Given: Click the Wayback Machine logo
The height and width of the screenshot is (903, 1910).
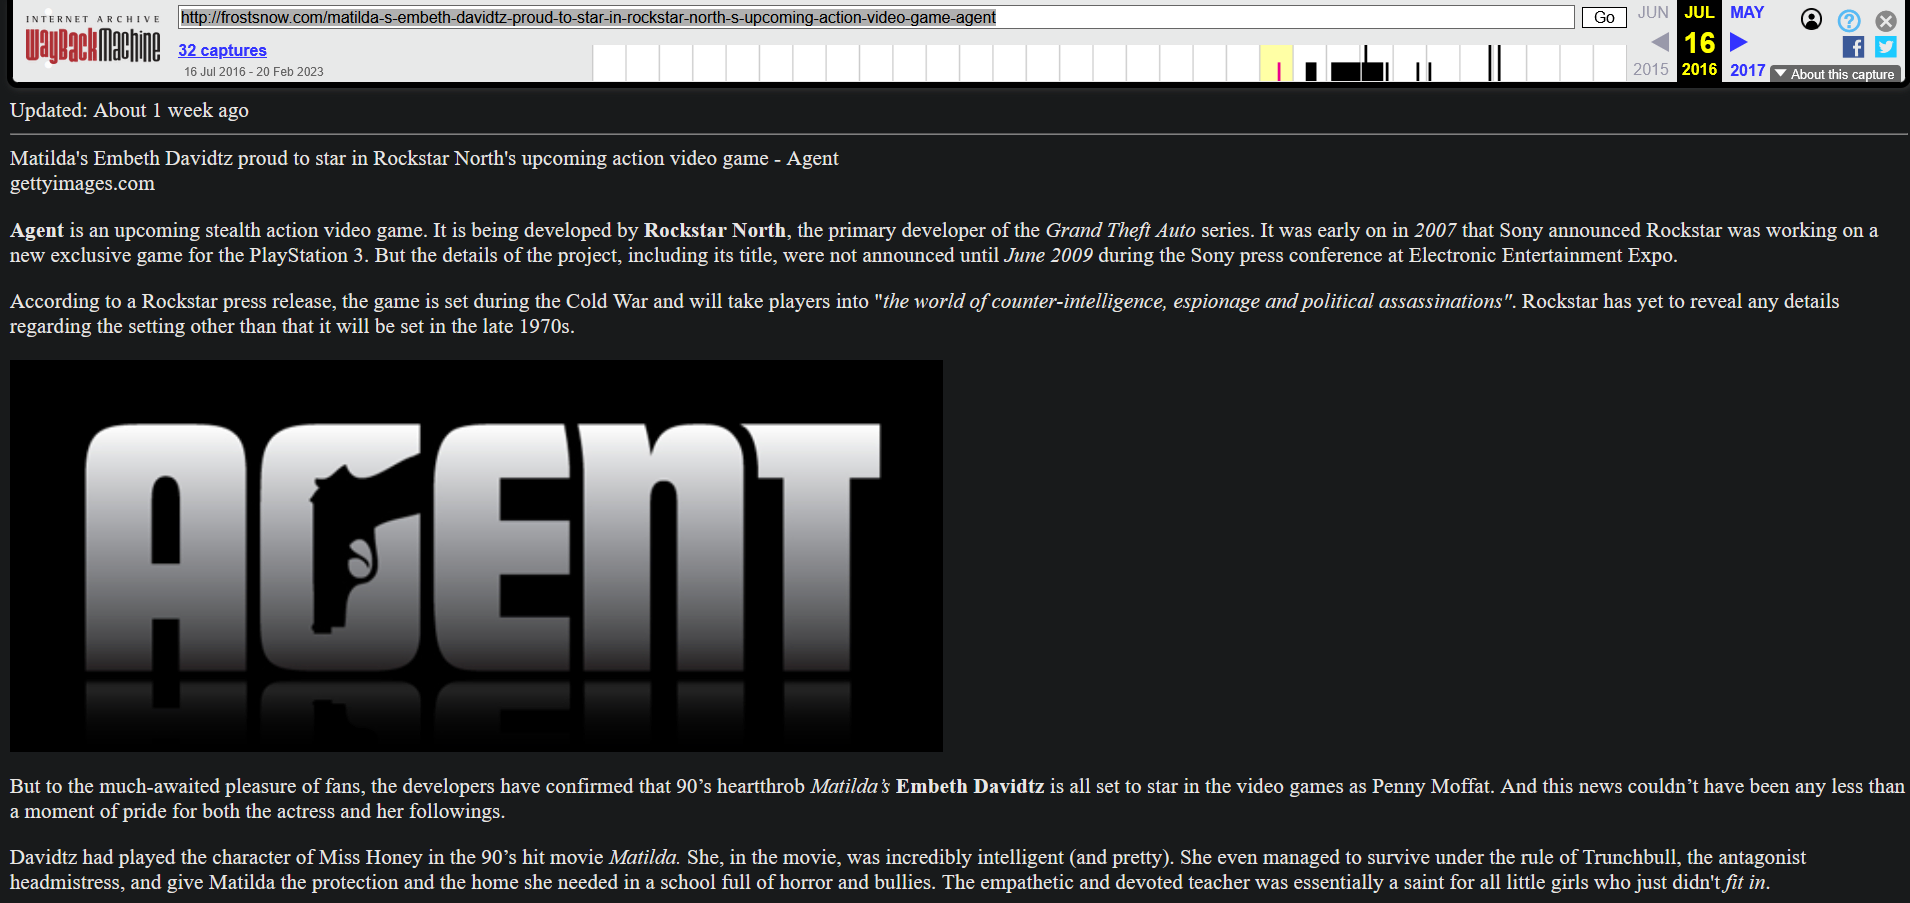Looking at the screenshot, I should (93, 40).
